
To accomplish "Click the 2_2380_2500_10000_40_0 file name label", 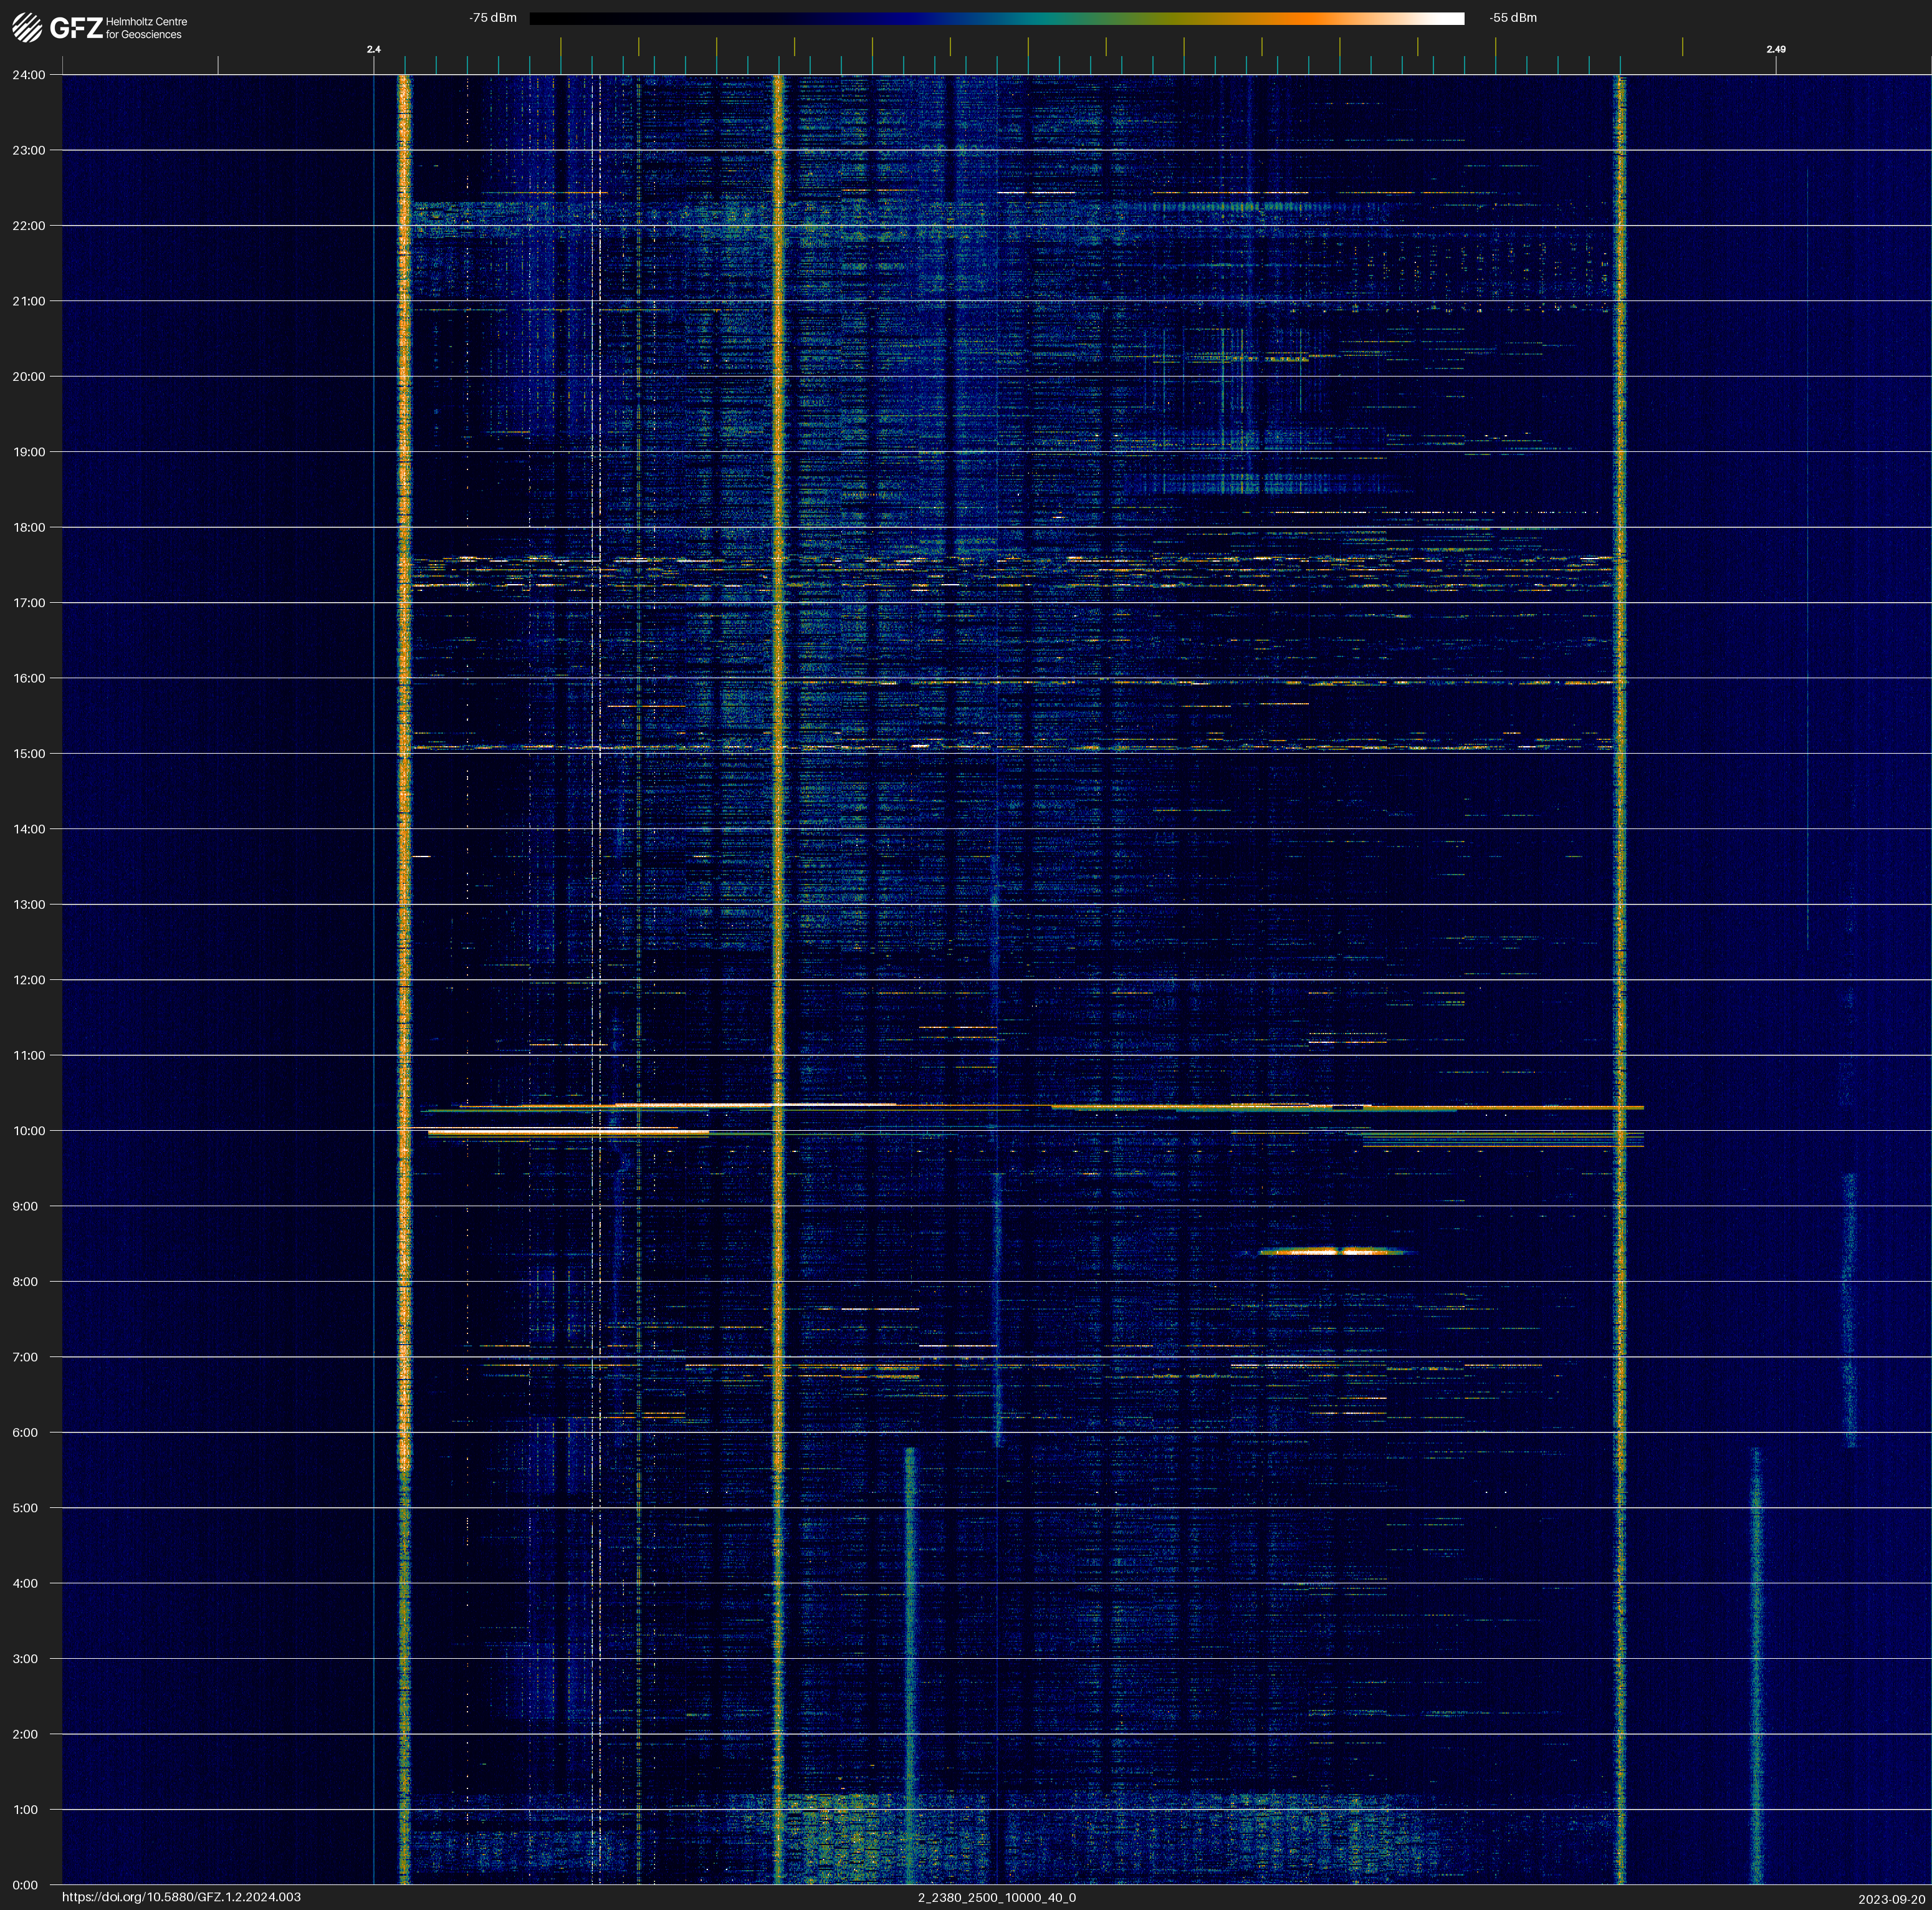I will click(996, 1897).
